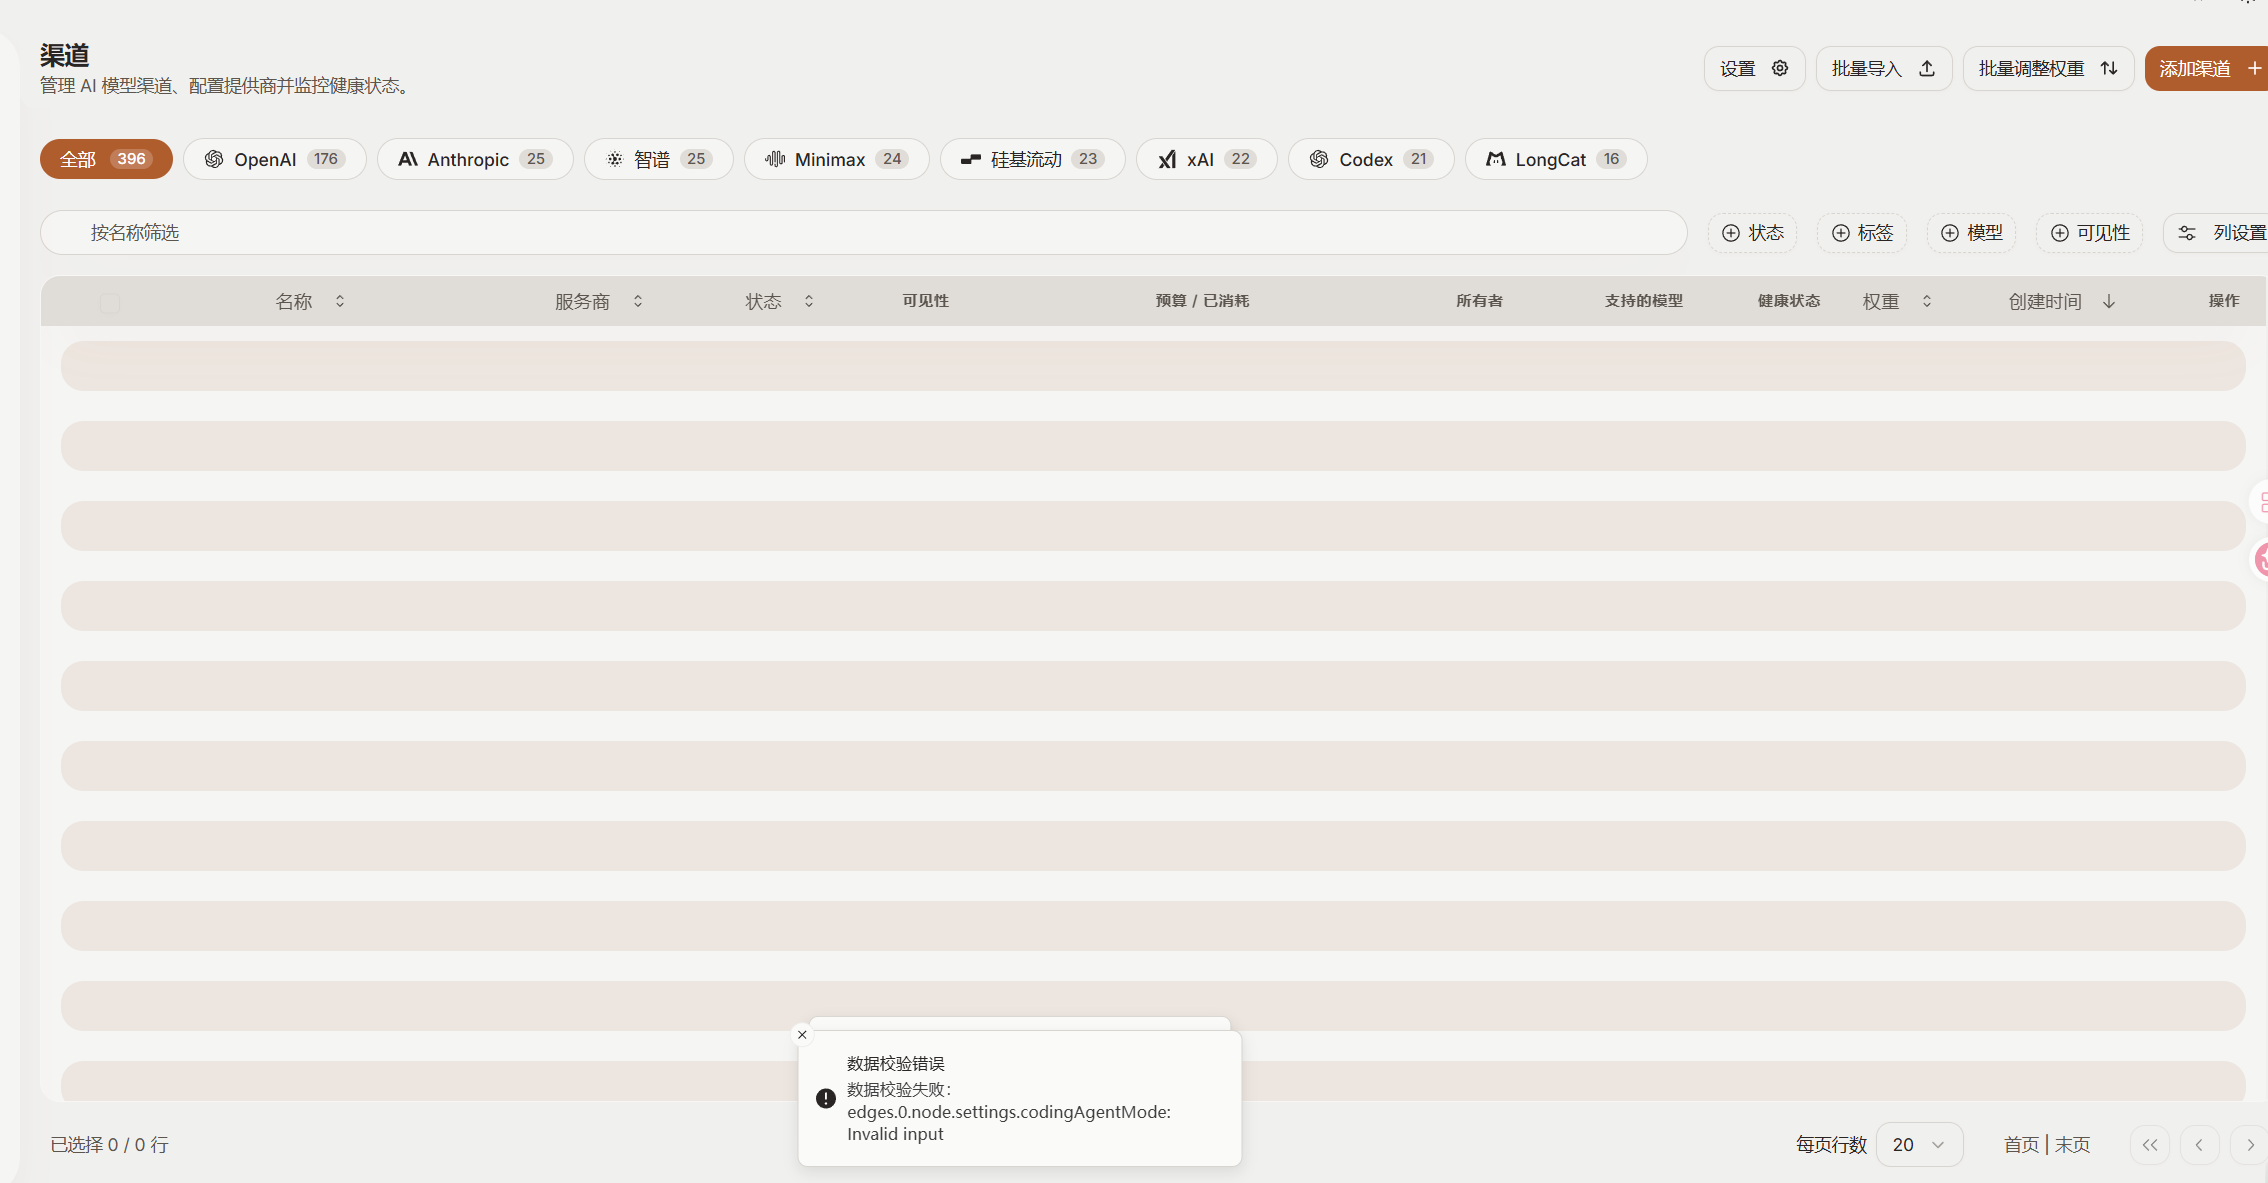
Task: Click the up-down arrows icon in 批量调整权重
Action: (x=2109, y=69)
